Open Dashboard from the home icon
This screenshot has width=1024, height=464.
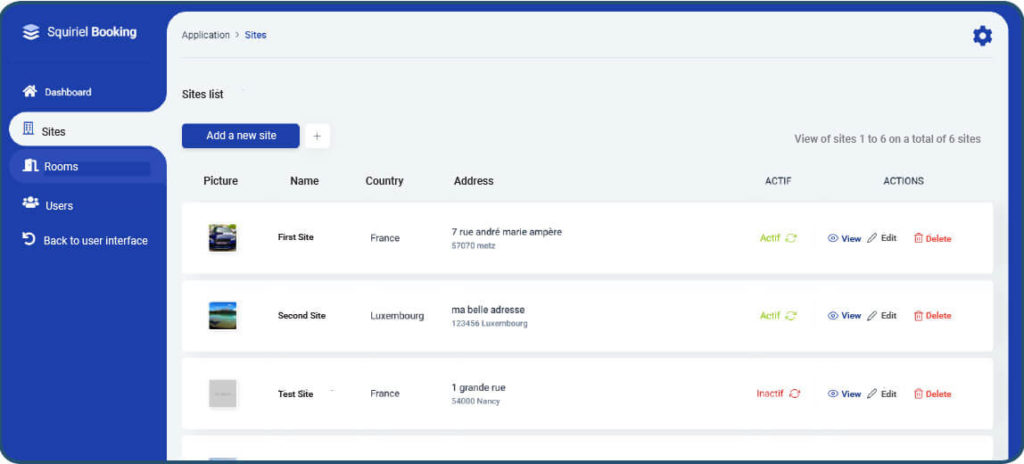pyautogui.click(x=29, y=91)
